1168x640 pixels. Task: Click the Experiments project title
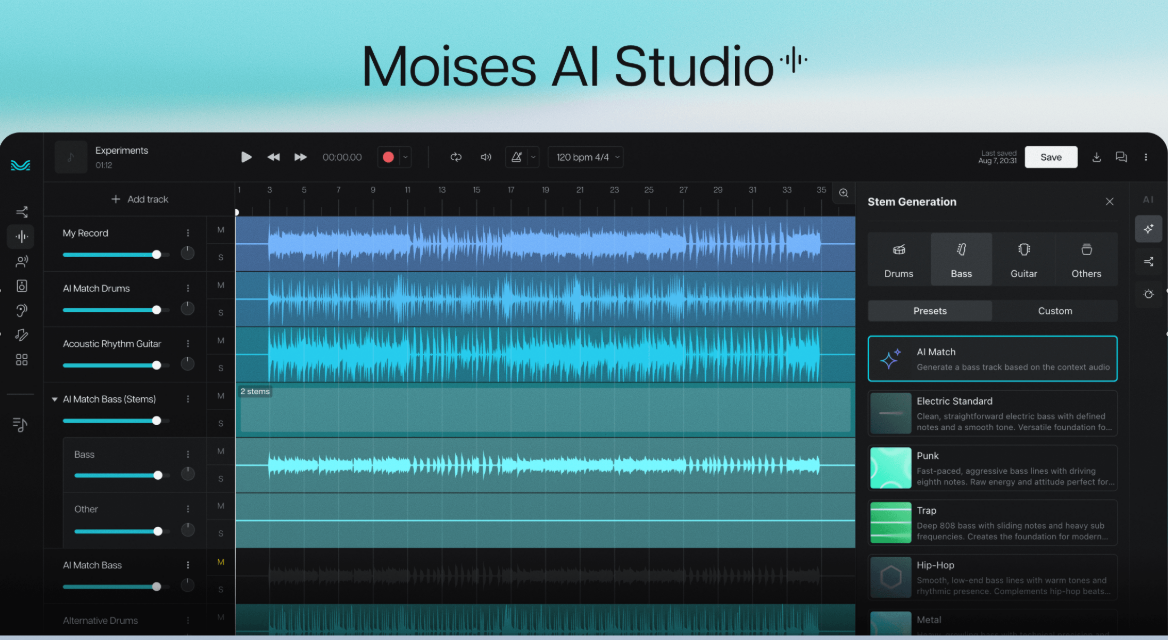click(121, 151)
